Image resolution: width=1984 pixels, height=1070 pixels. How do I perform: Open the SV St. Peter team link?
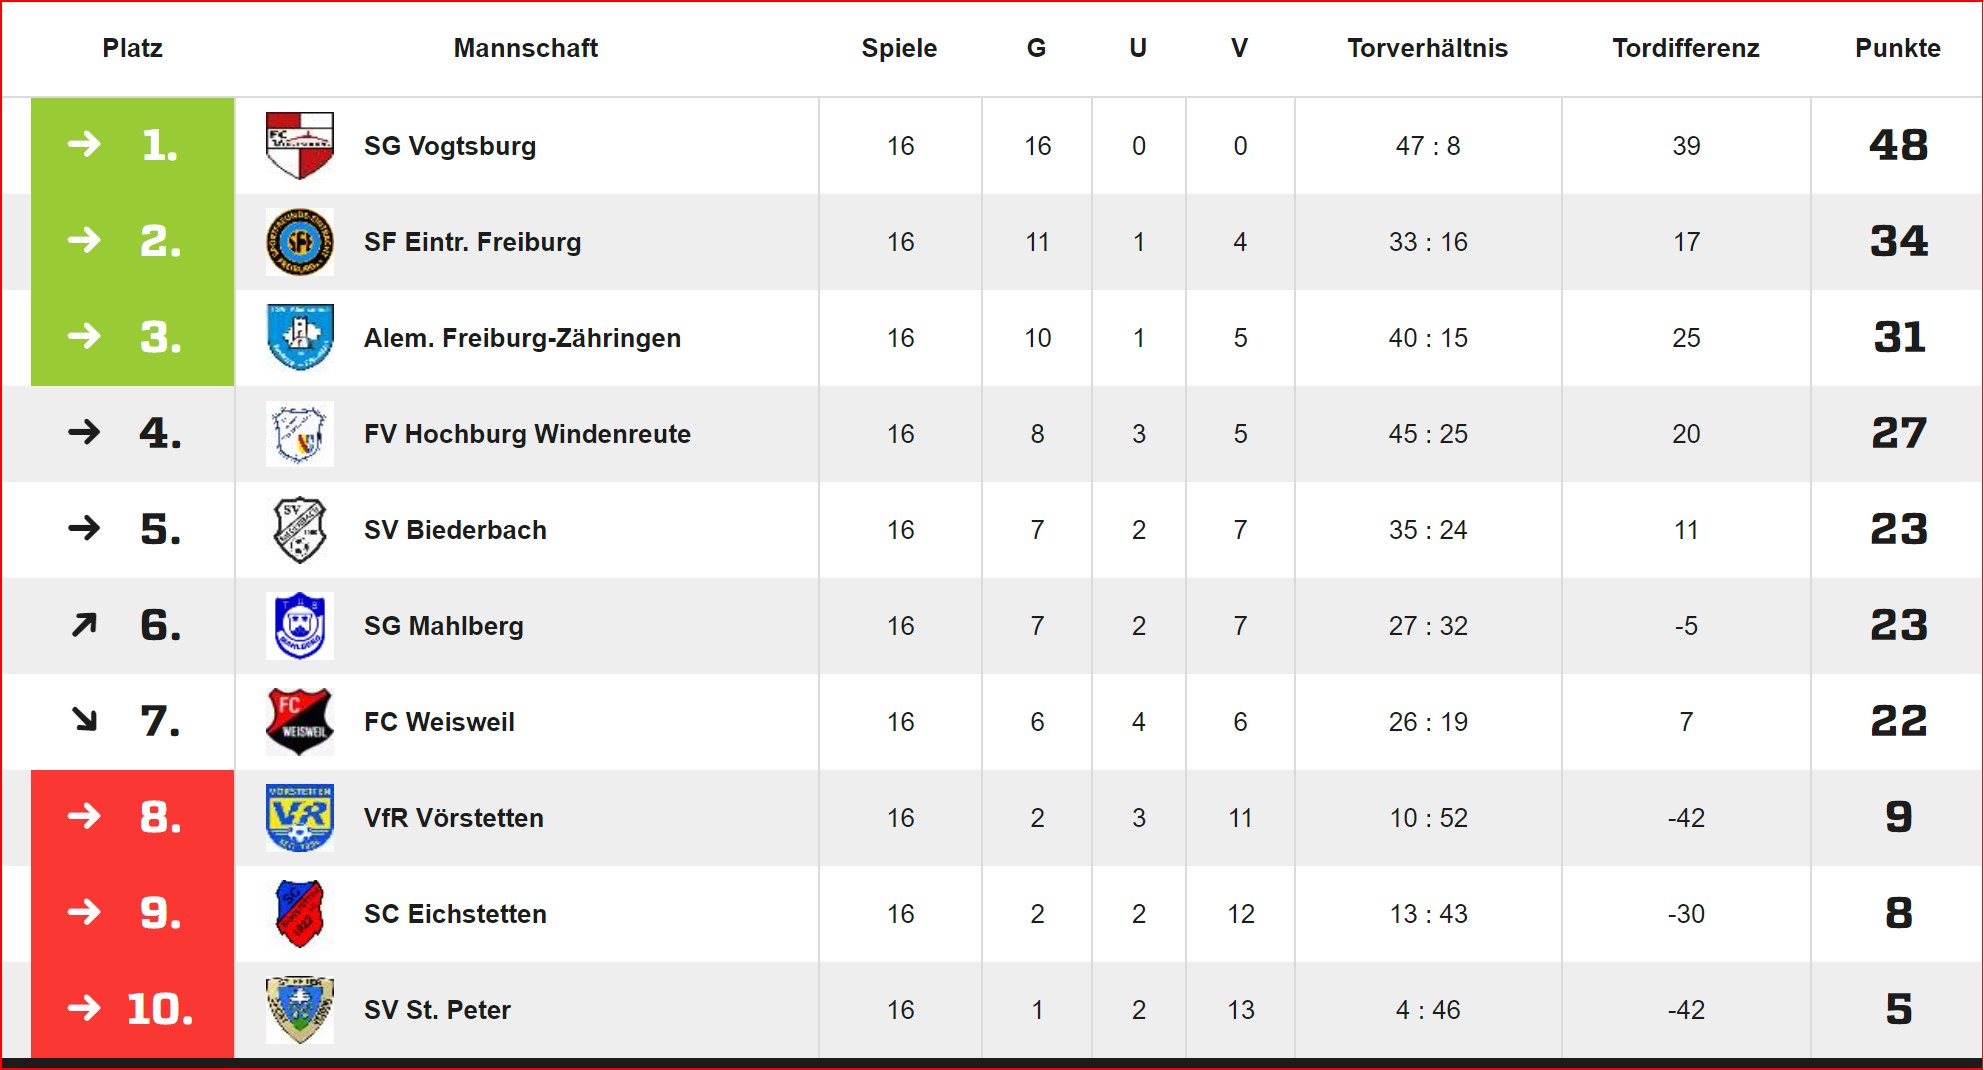tap(437, 1010)
